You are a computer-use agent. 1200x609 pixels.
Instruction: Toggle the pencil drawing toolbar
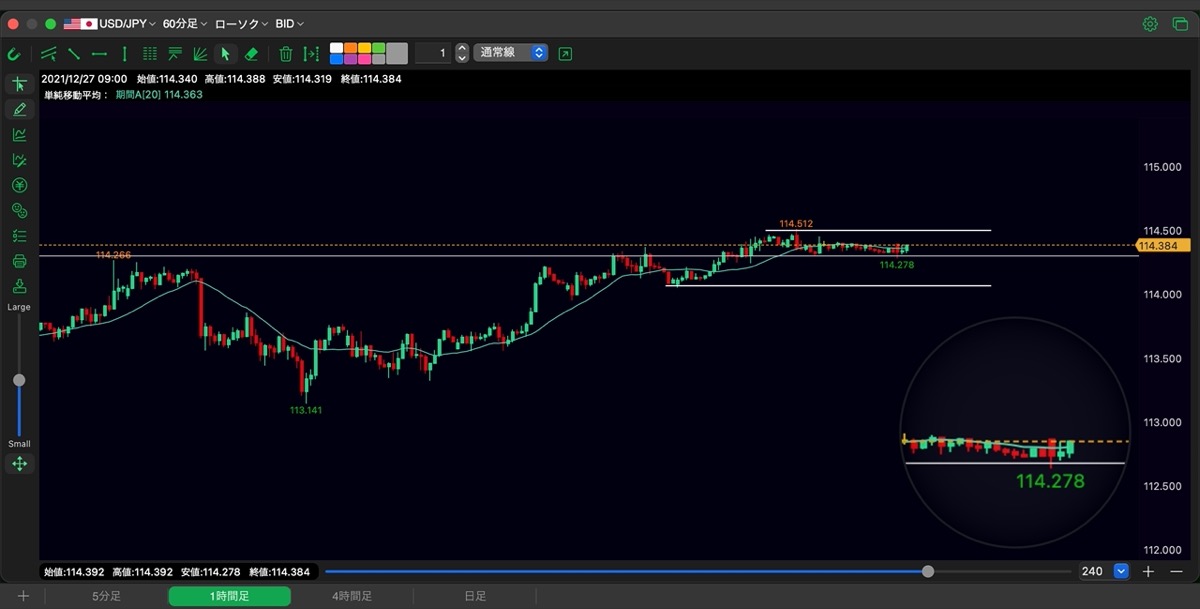click(19, 109)
